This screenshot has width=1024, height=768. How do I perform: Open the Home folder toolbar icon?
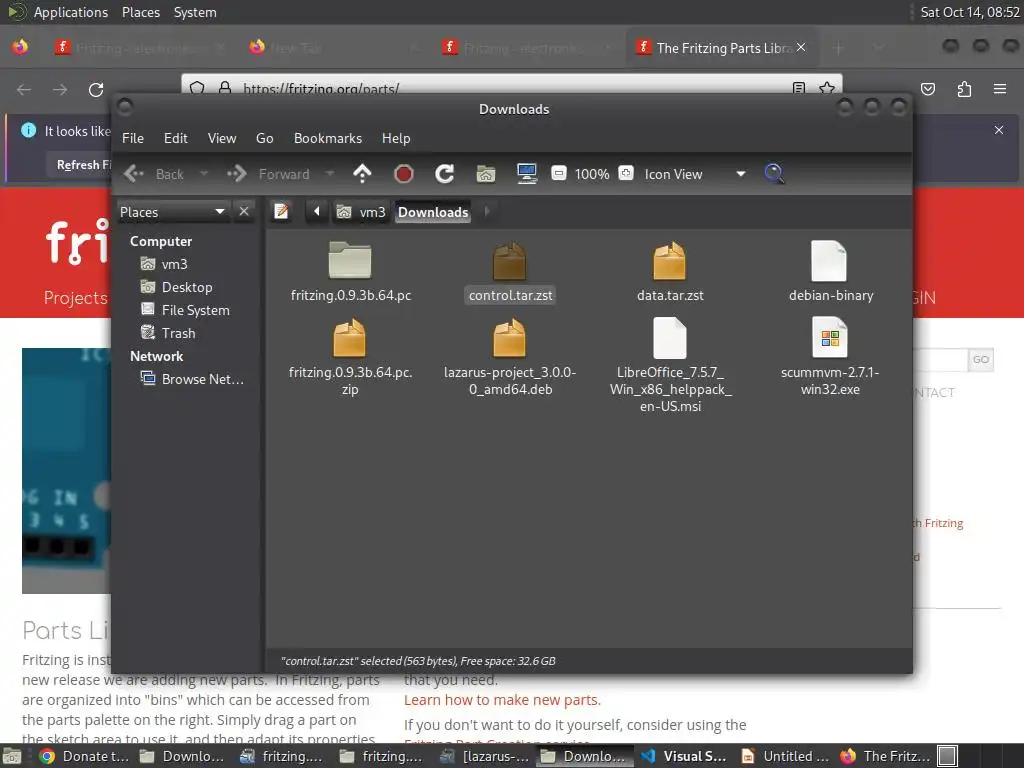point(486,174)
